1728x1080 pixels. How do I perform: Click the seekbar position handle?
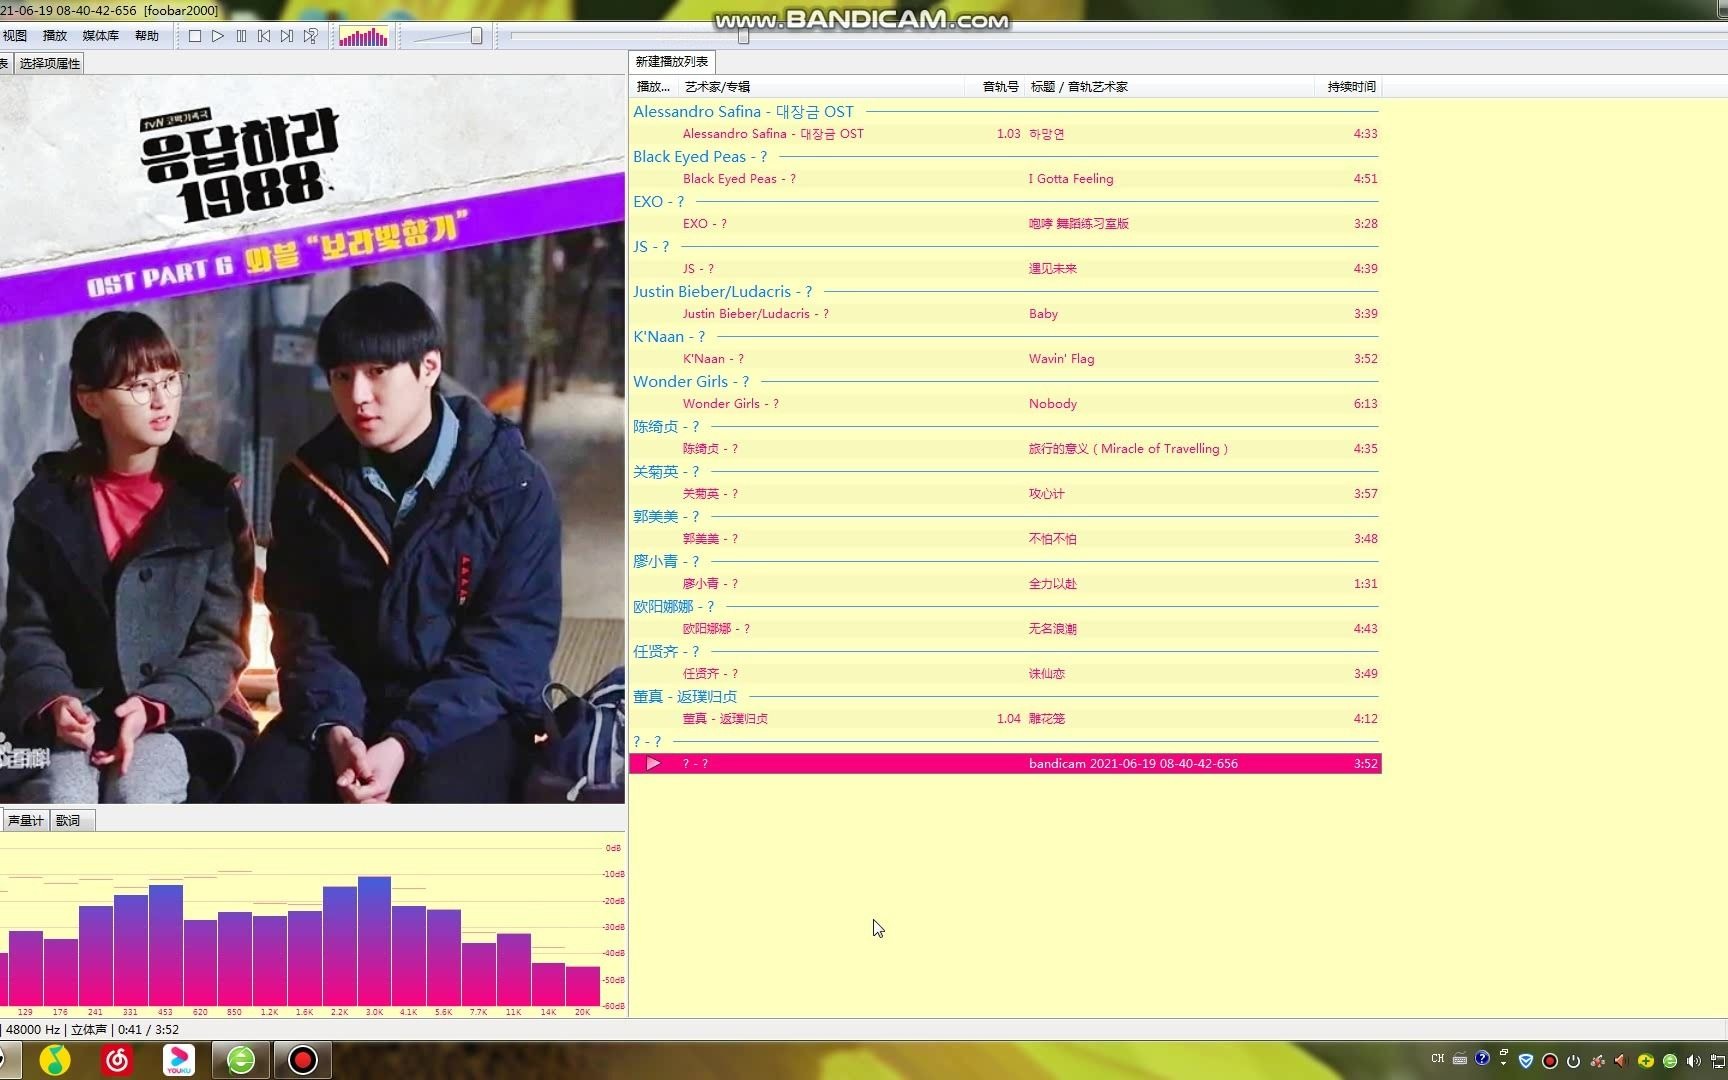coord(743,36)
